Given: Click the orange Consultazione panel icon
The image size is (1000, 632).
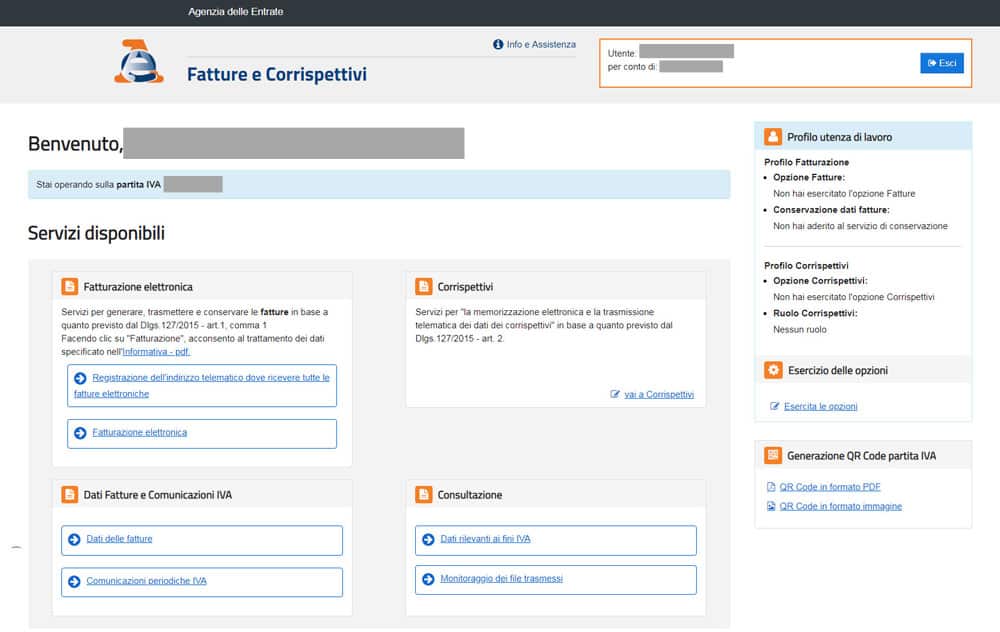Looking at the screenshot, I should [423, 495].
